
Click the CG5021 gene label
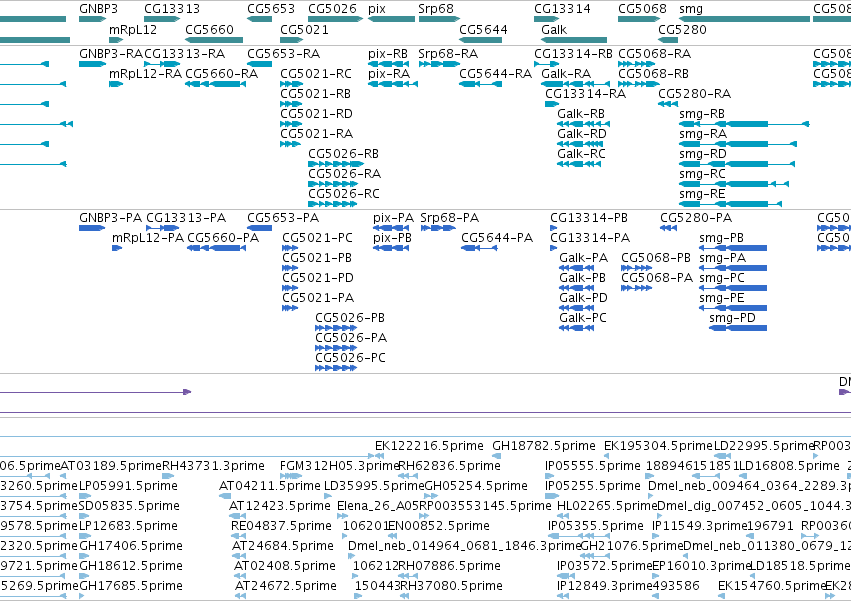coord(304,29)
